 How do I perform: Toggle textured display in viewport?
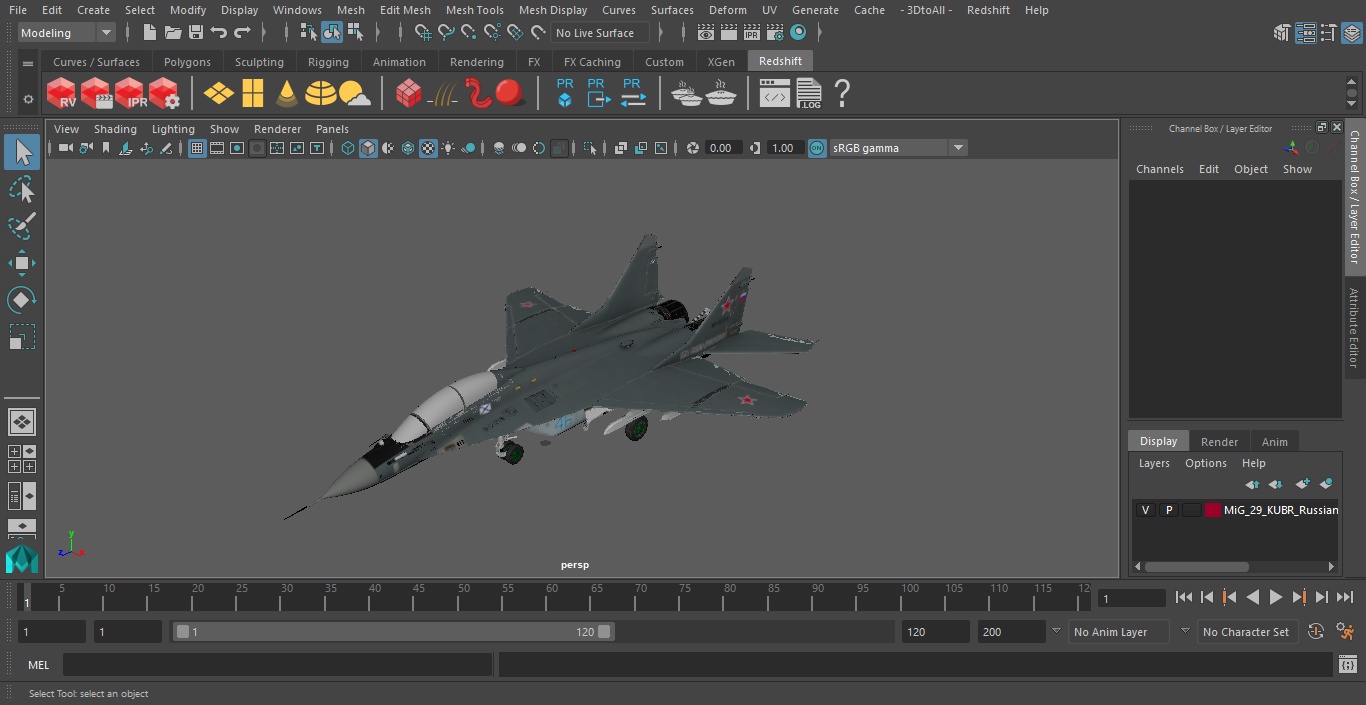[x=428, y=148]
